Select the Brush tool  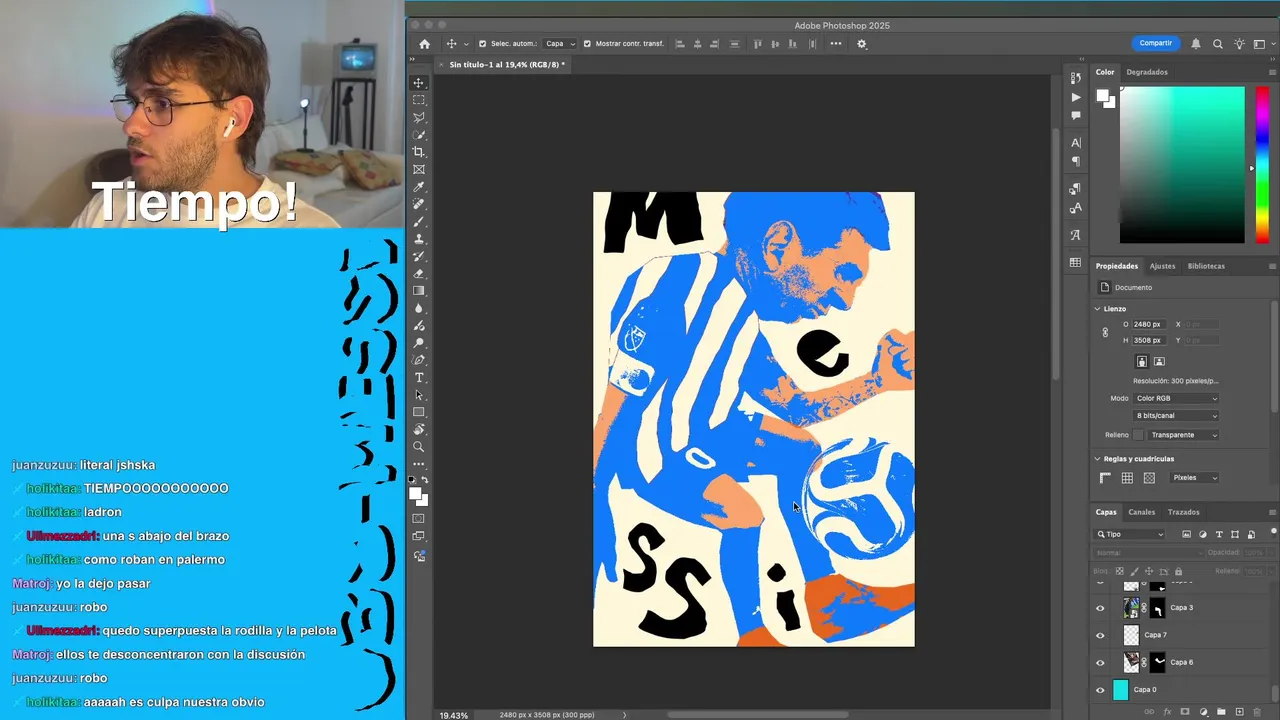coord(419,221)
